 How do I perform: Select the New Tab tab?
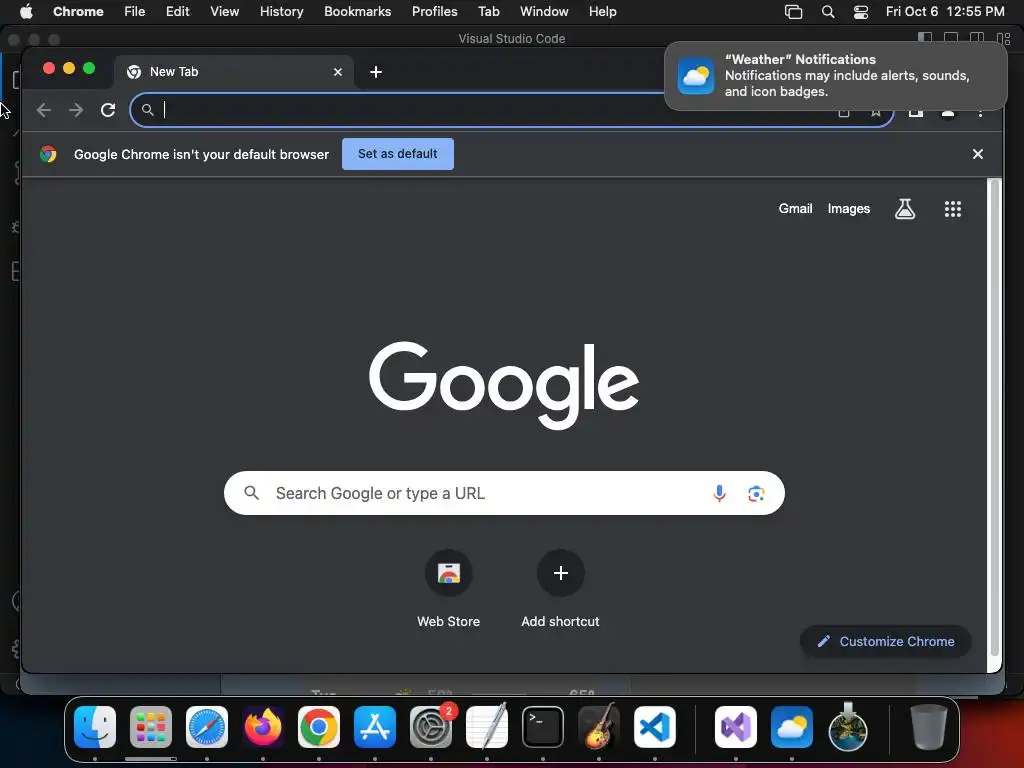(x=234, y=72)
